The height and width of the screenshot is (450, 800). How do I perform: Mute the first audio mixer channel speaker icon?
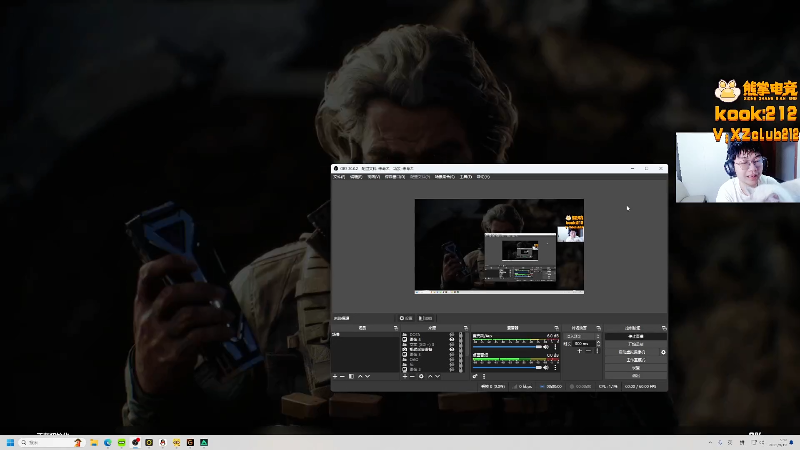coord(546,347)
